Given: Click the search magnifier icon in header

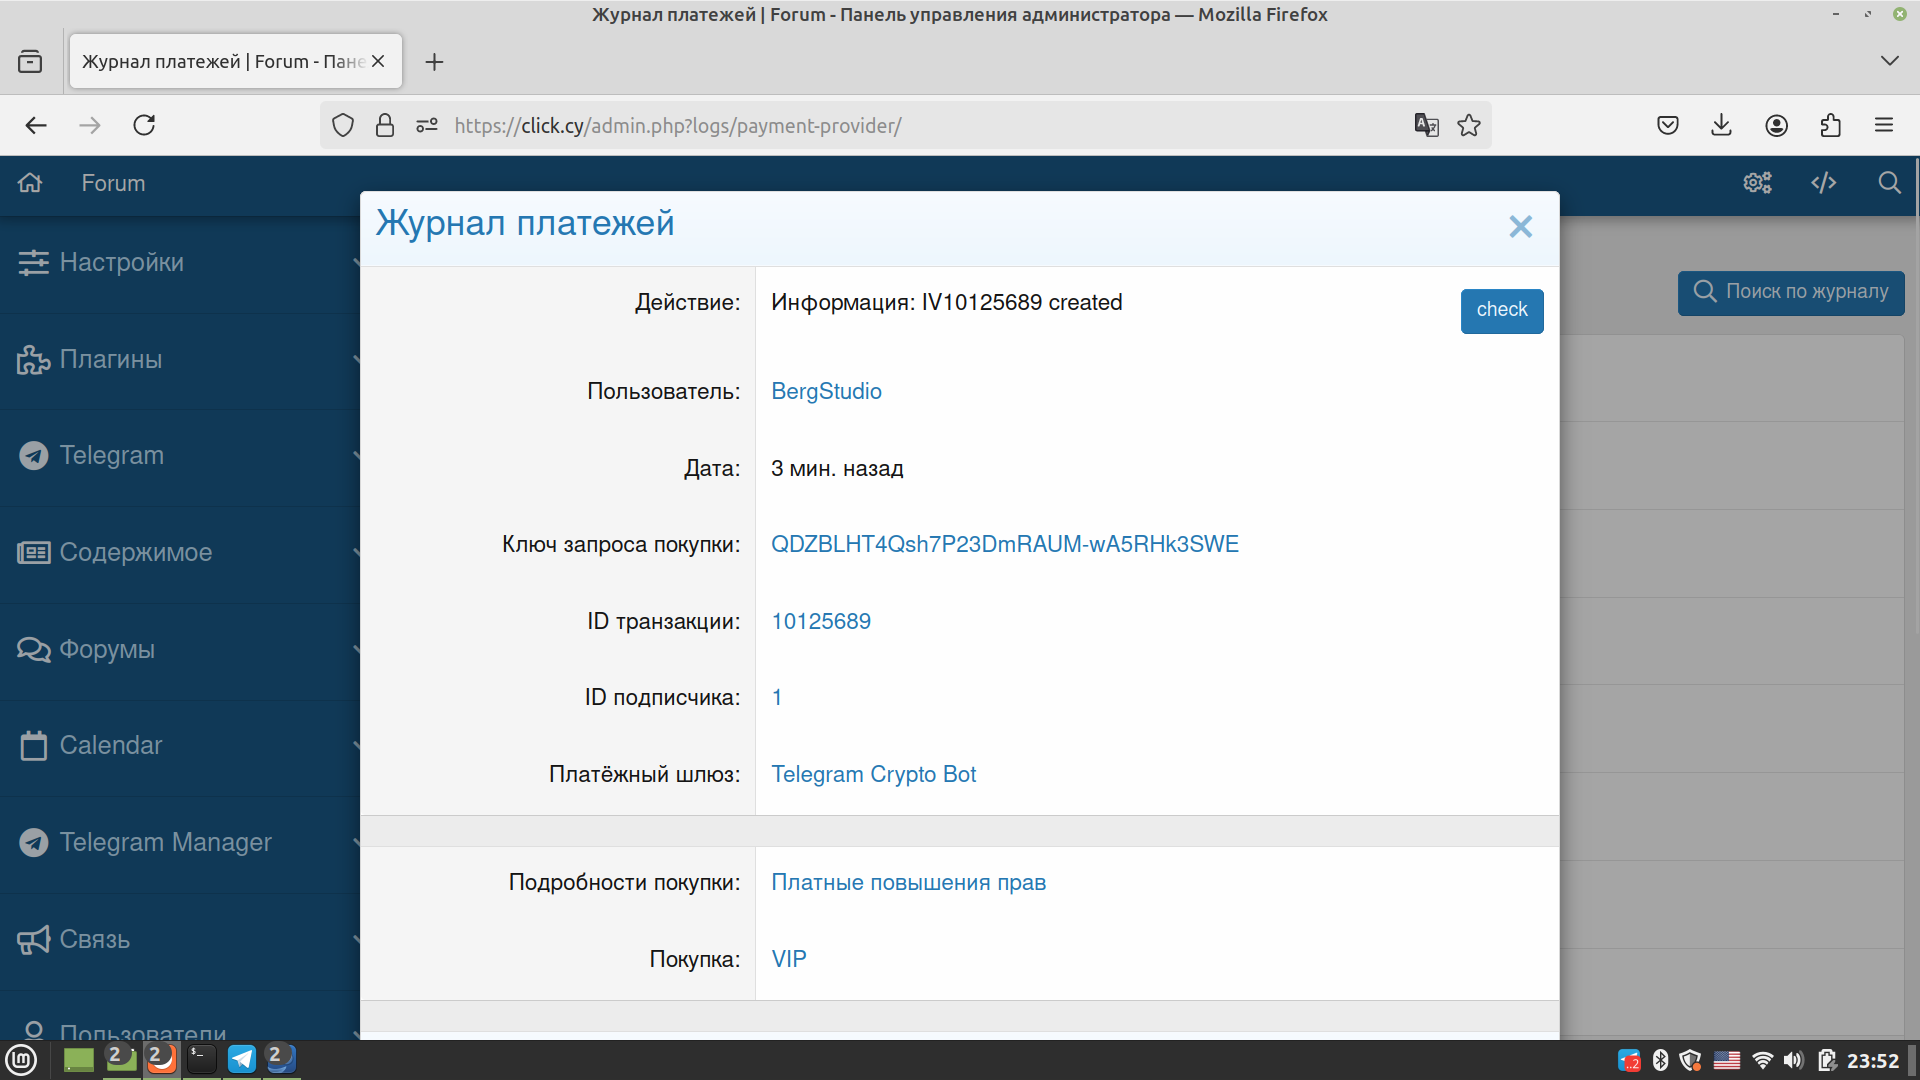Looking at the screenshot, I should click(x=1888, y=183).
